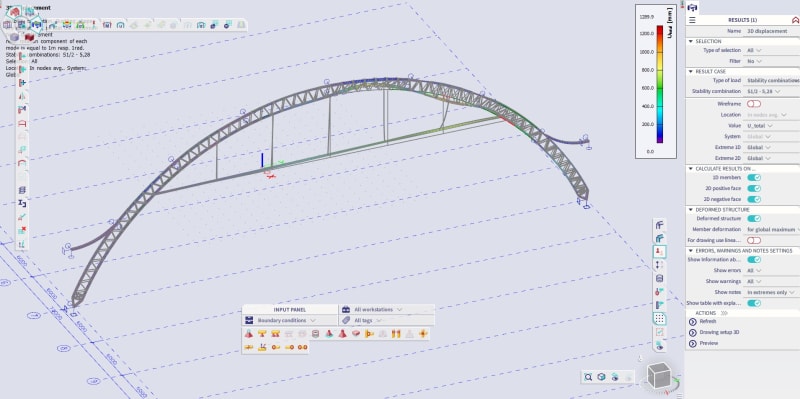
Task: Click the Zoom all magnifier icon
Action: pyautogui.click(x=588, y=377)
